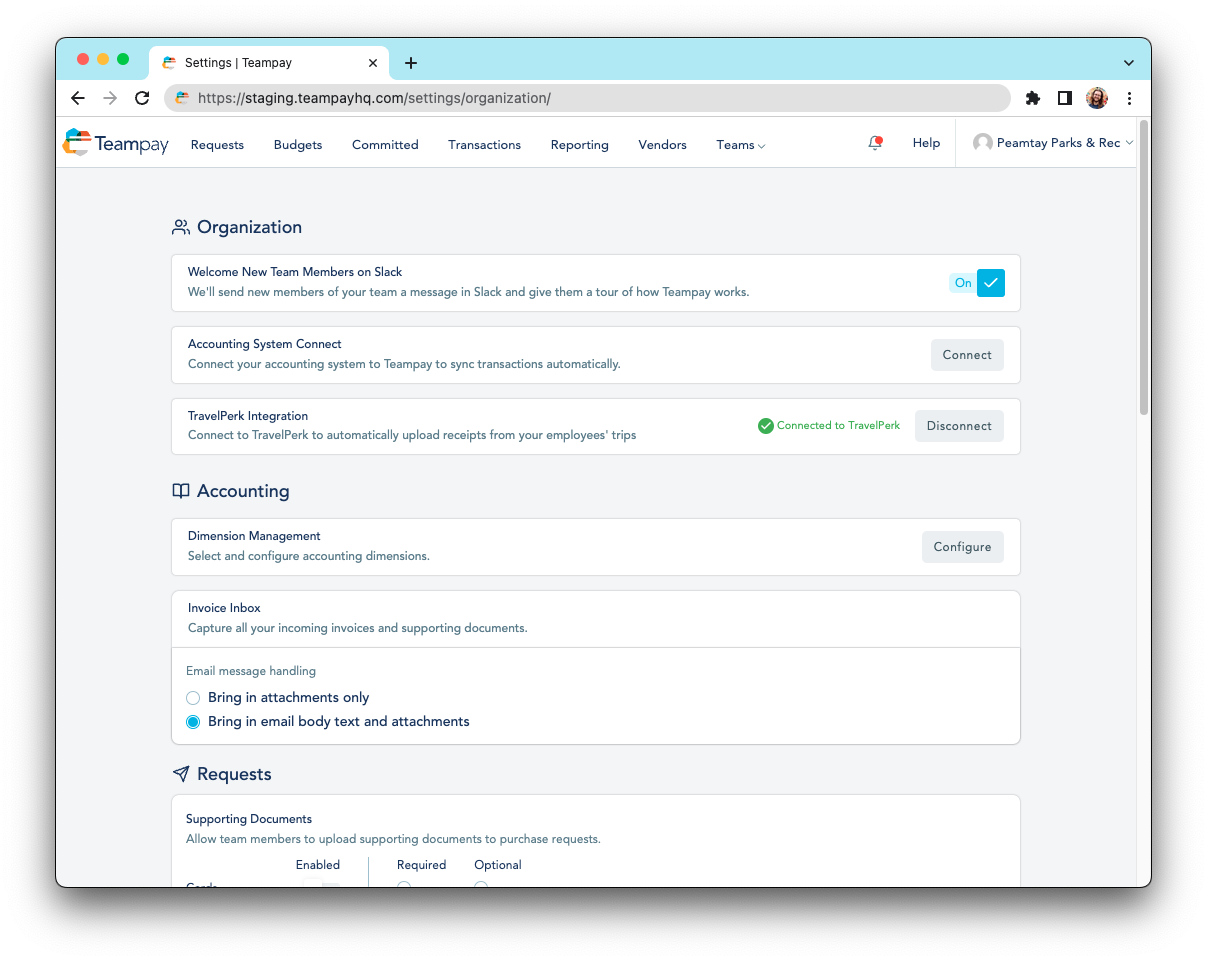Open the notifications bell
1207x961 pixels.
click(875, 143)
